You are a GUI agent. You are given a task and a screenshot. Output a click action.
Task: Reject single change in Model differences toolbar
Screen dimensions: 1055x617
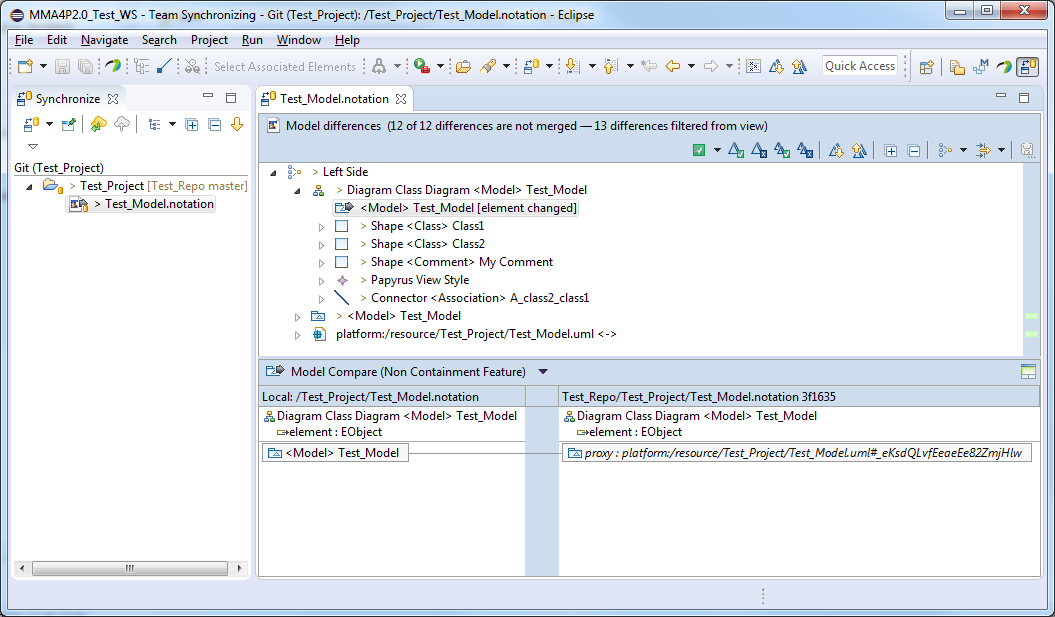point(759,150)
